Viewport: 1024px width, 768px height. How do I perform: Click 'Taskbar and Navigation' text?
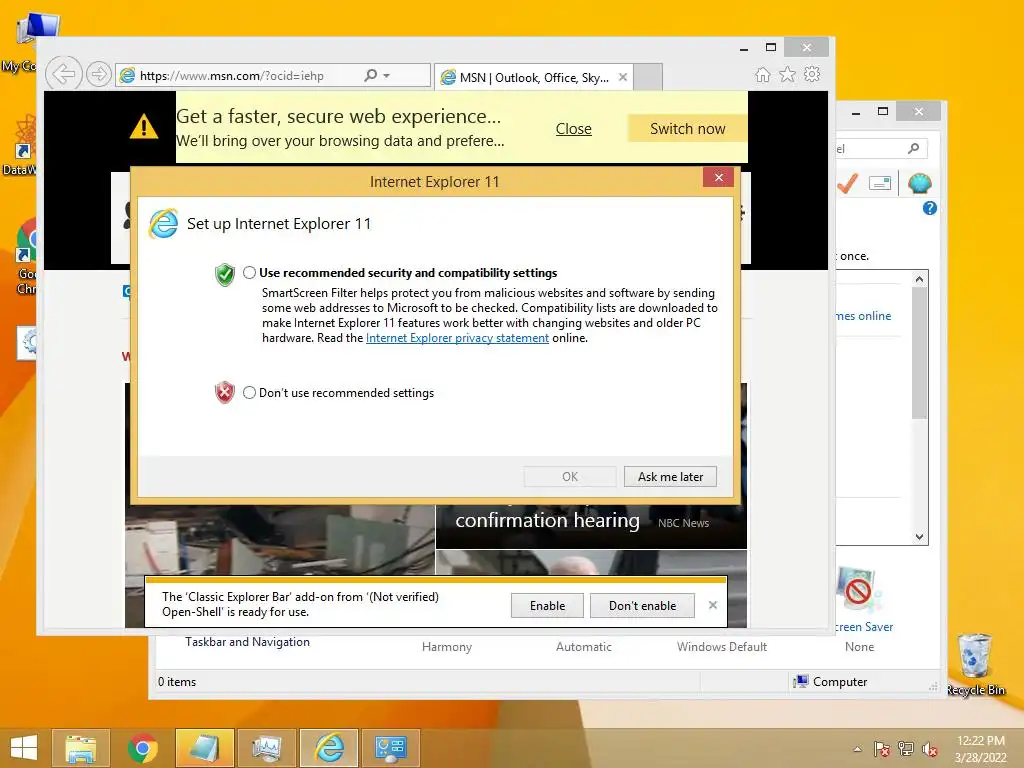[248, 642]
